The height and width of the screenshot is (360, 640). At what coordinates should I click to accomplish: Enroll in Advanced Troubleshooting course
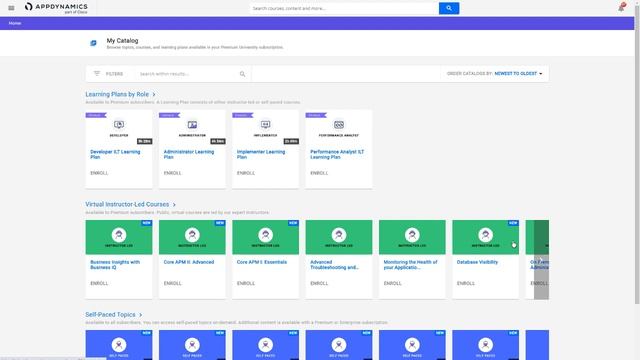pos(319,283)
